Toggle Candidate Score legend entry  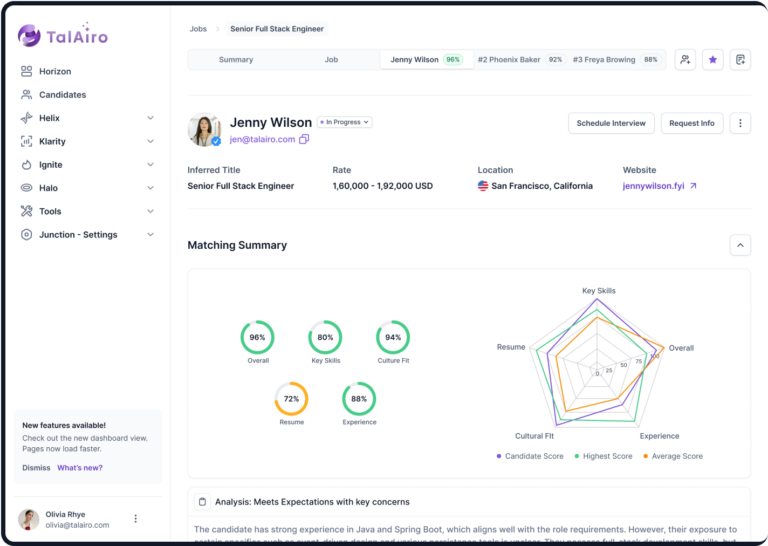[530, 456]
